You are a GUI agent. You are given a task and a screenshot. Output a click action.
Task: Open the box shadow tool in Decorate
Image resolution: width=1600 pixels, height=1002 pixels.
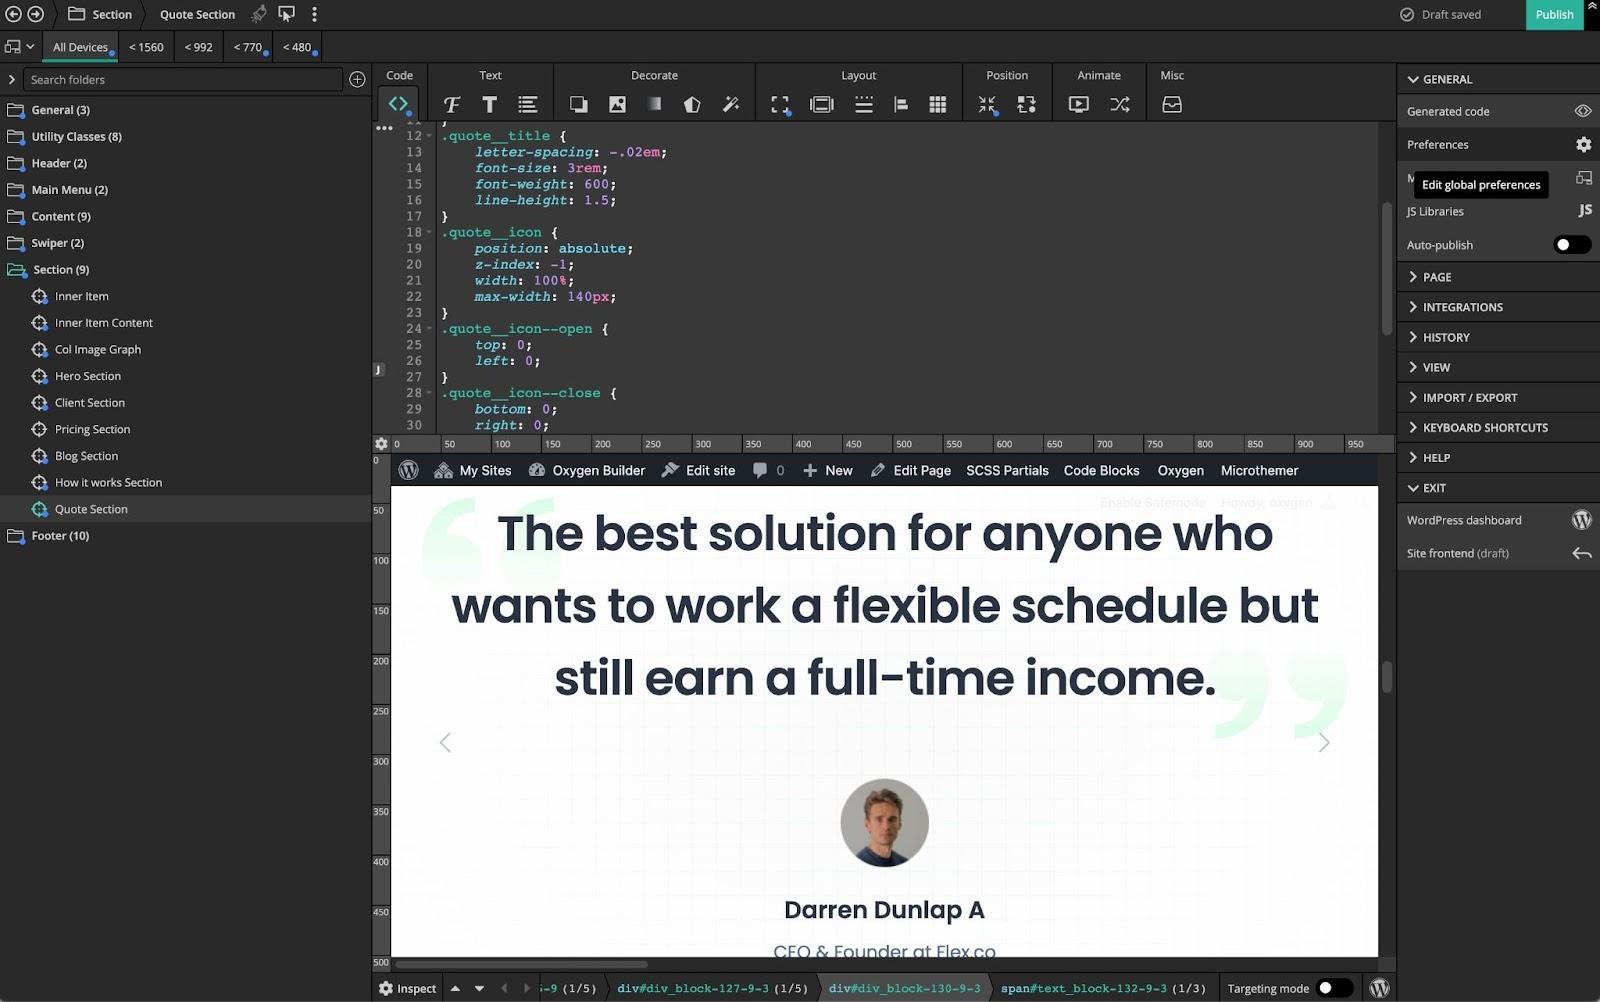pos(578,104)
